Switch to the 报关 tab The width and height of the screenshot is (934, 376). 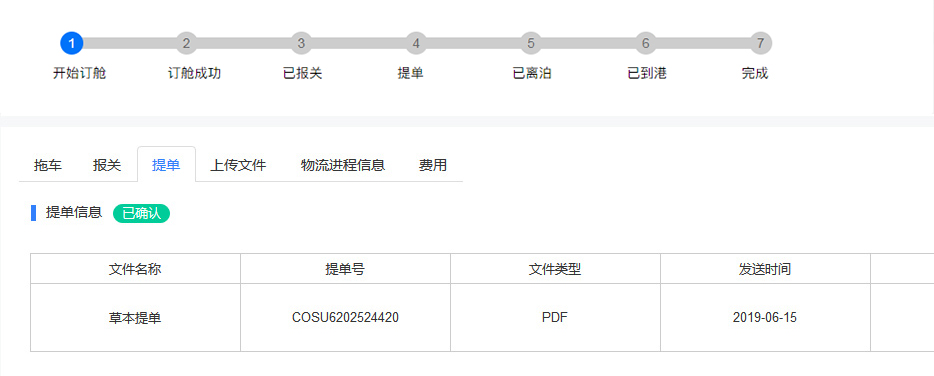[x=107, y=165]
